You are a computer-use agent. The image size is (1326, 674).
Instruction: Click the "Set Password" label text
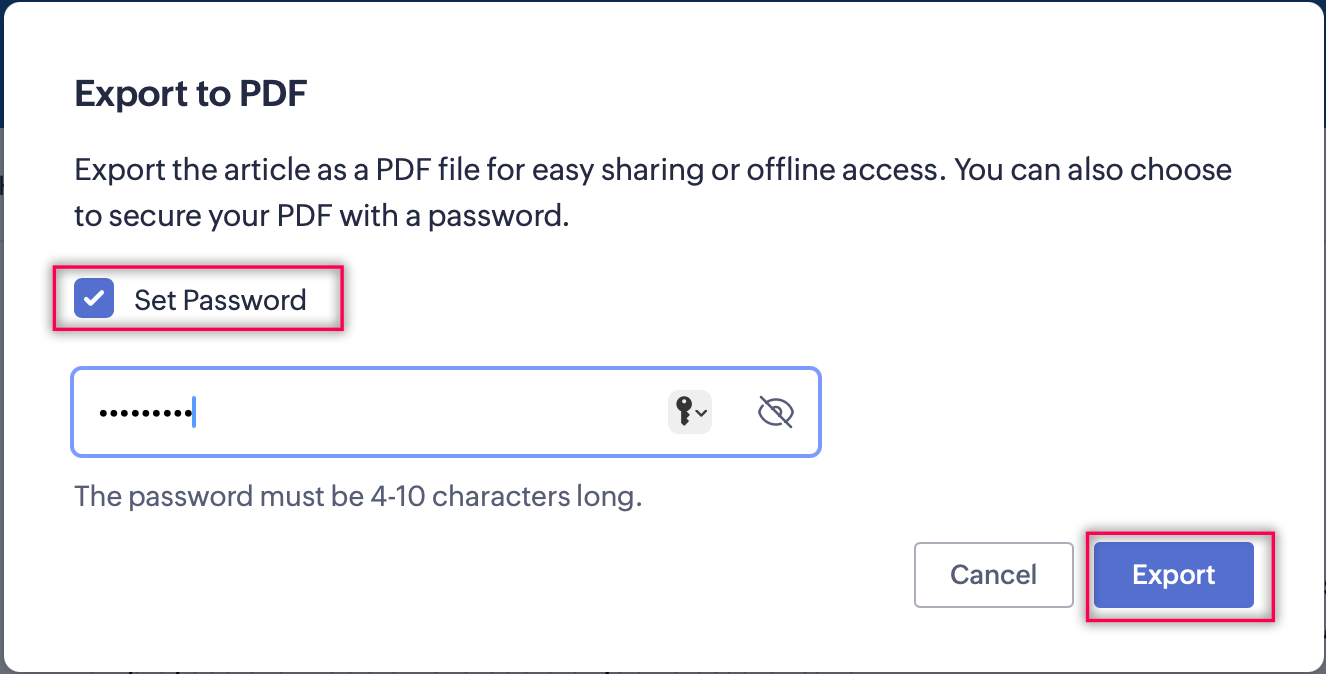220,300
